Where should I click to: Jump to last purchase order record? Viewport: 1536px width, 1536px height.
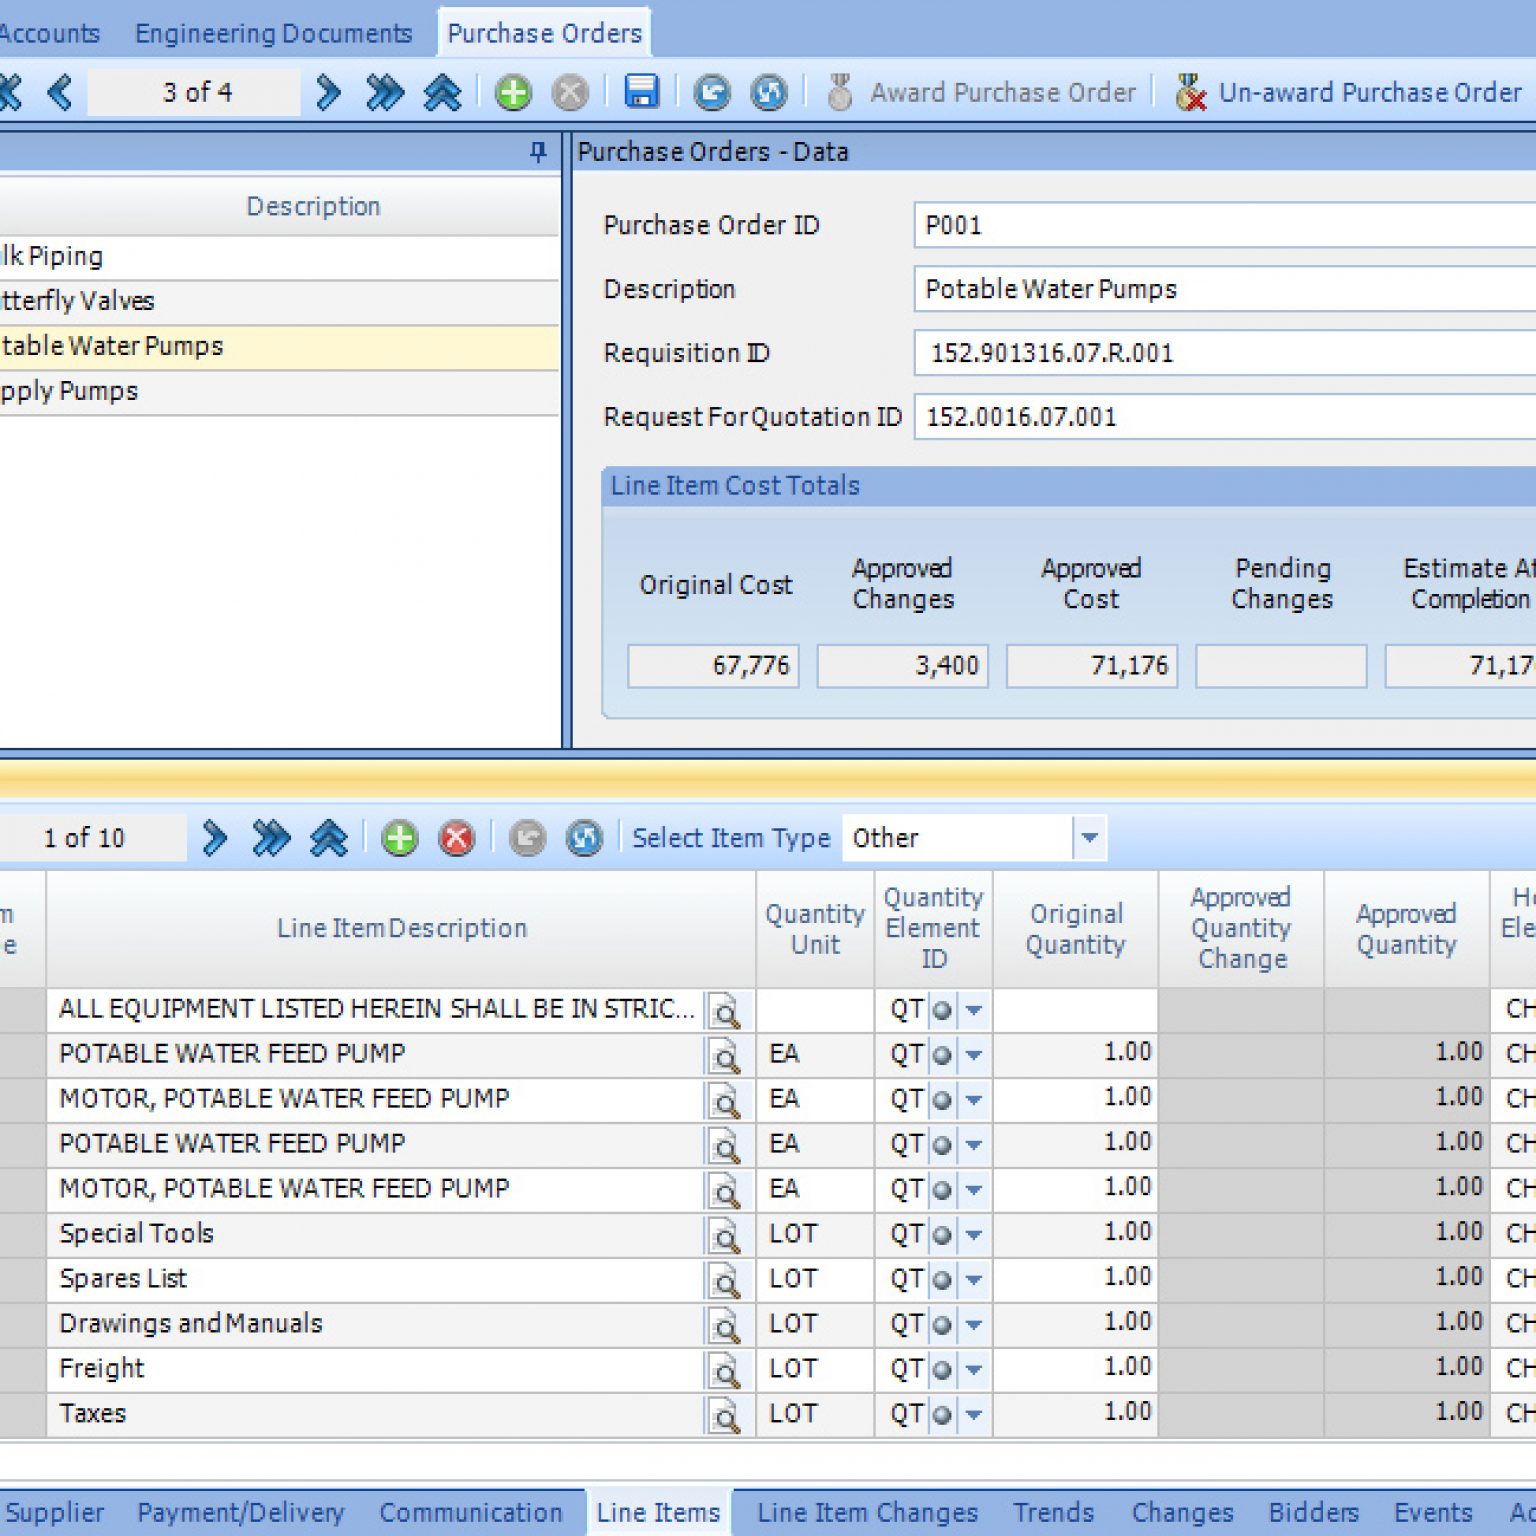click(x=384, y=93)
